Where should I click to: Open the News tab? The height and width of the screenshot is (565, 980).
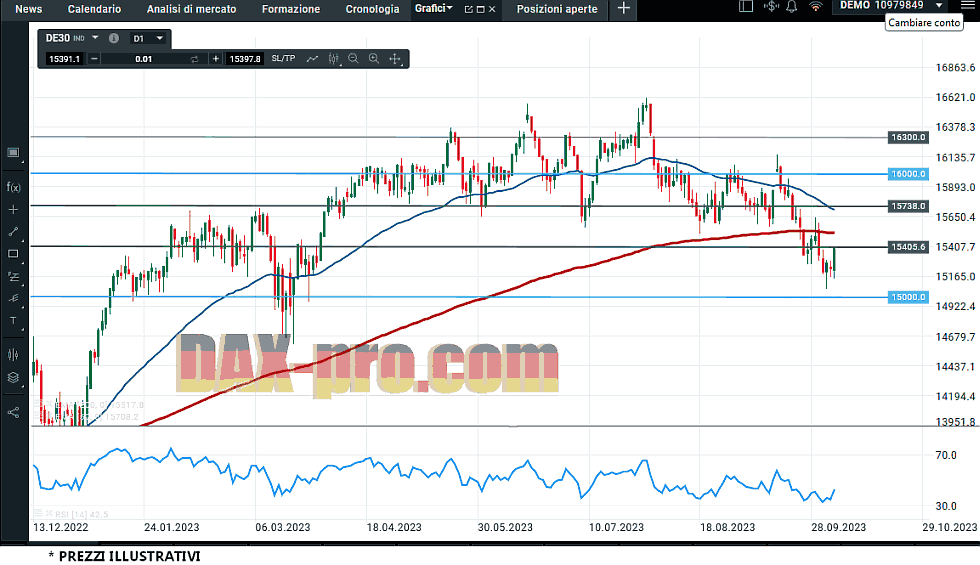click(x=28, y=9)
